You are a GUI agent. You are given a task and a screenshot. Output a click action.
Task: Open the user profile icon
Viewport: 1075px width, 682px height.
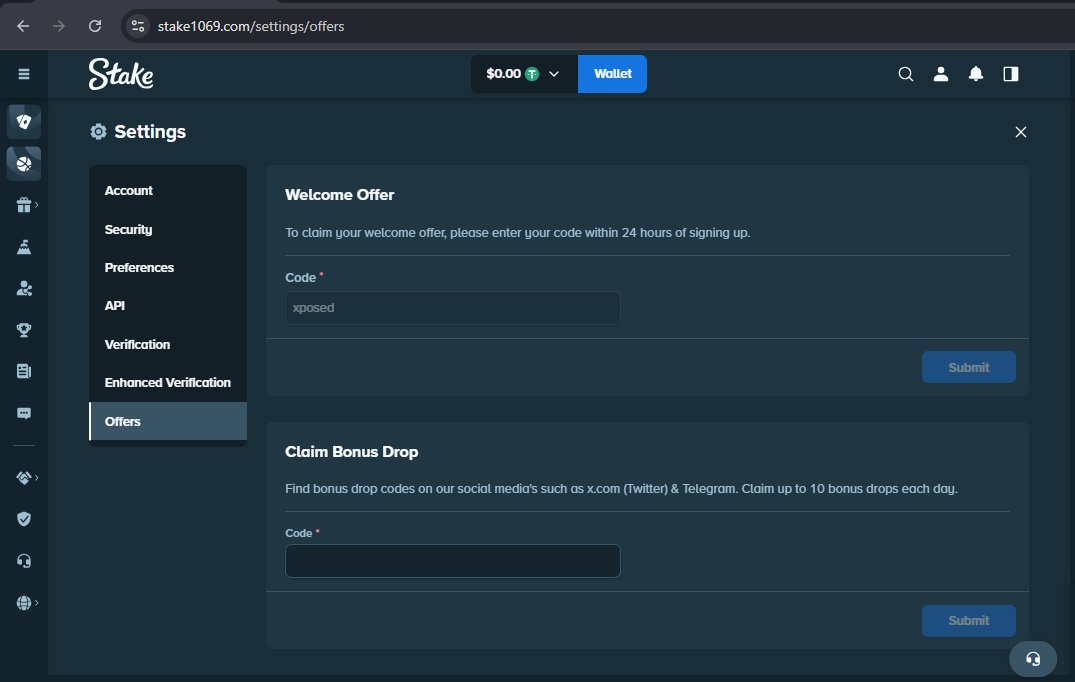[x=941, y=74]
